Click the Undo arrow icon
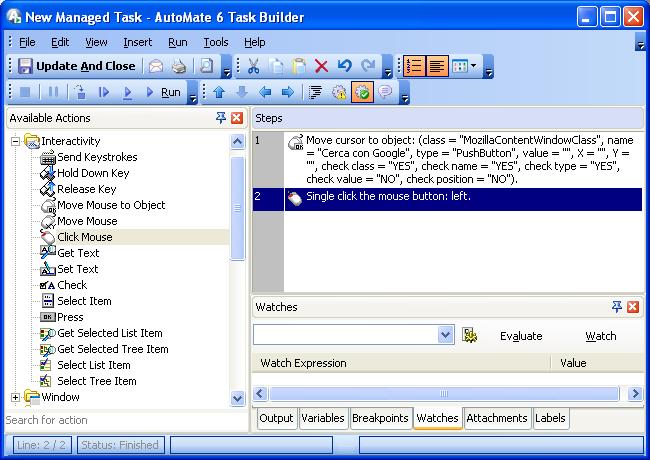This screenshot has width=650, height=460. [x=344, y=66]
